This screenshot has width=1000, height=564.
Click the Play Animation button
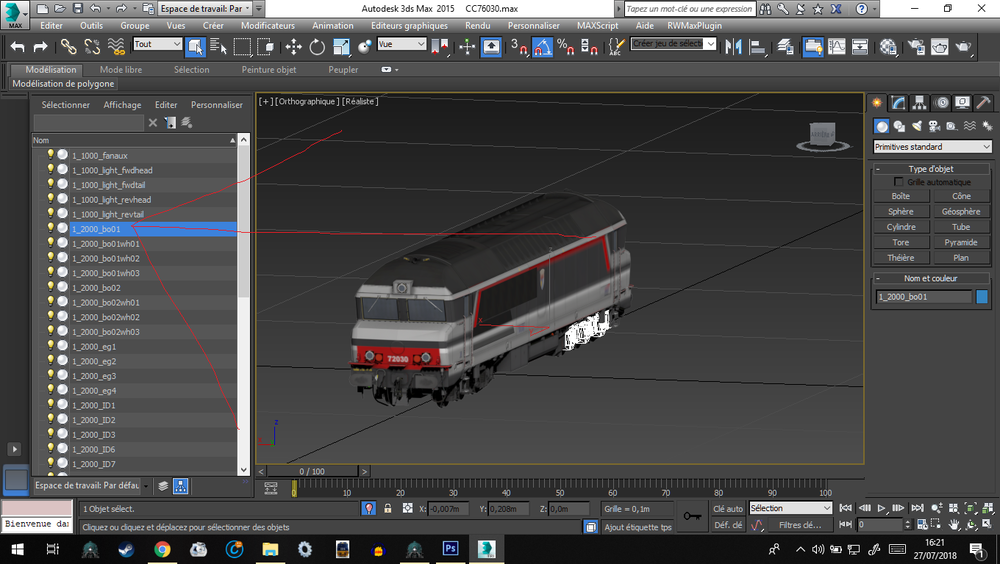coord(881,508)
